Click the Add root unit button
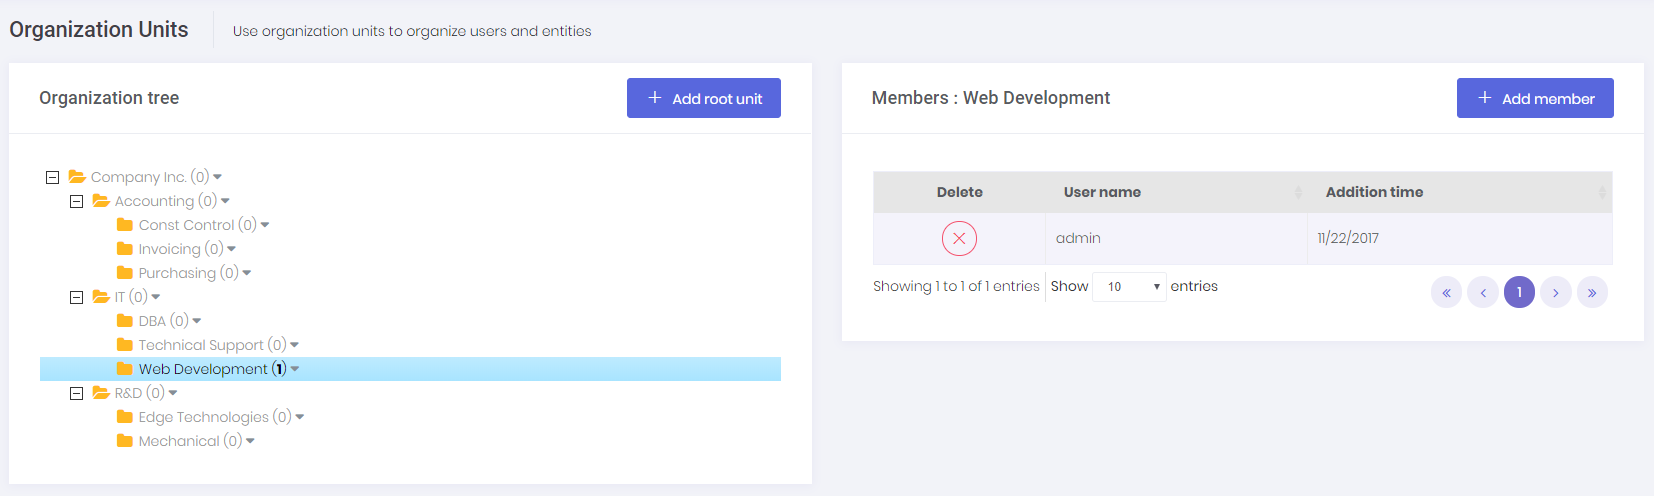 704,98
